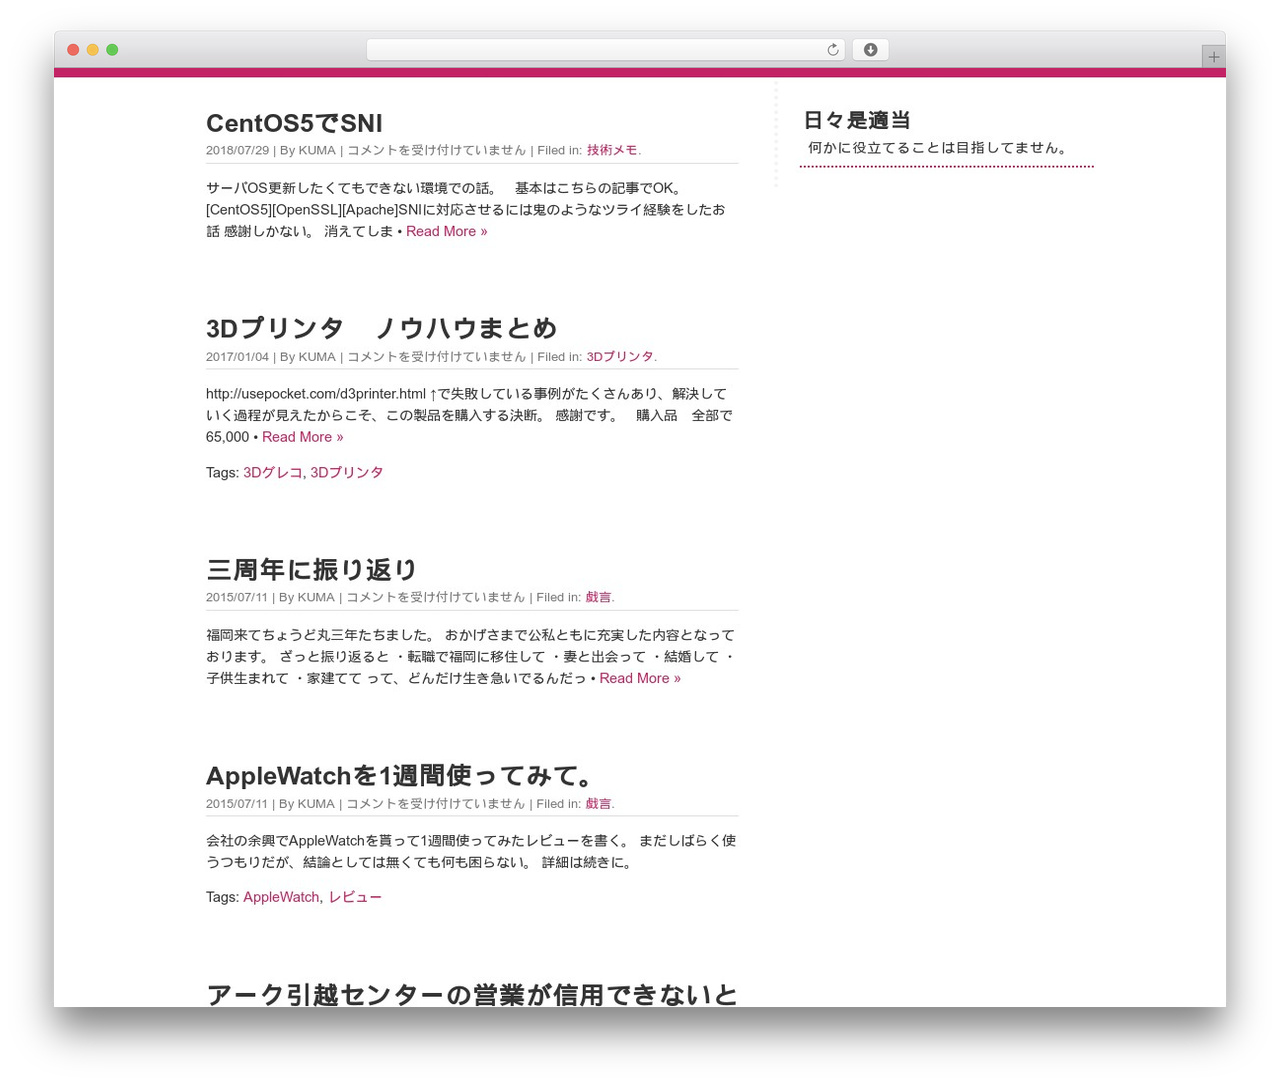
Task: Click the site tagline 何かに役立てることは目指してません。
Action: (x=939, y=147)
